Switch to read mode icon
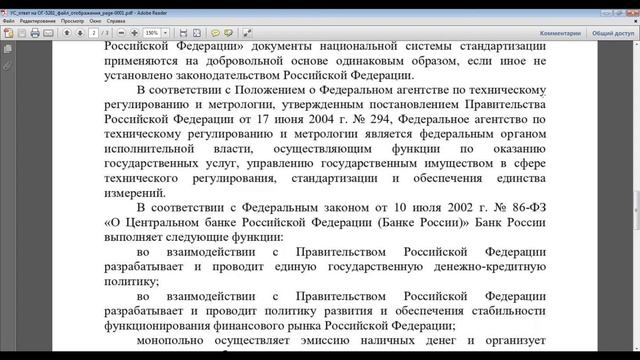 247,33
